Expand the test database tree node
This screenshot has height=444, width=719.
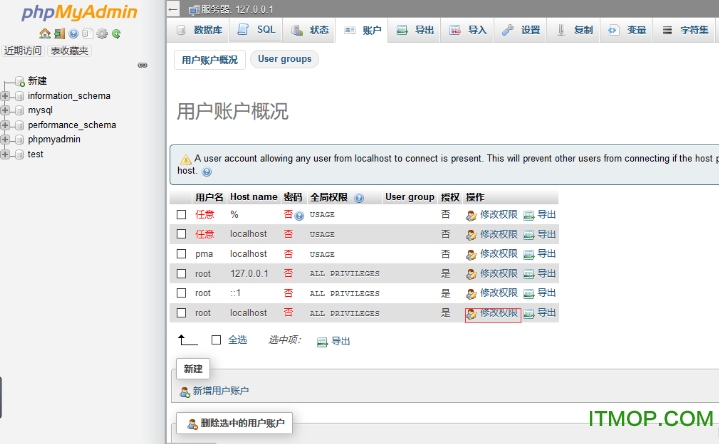pos(6,154)
